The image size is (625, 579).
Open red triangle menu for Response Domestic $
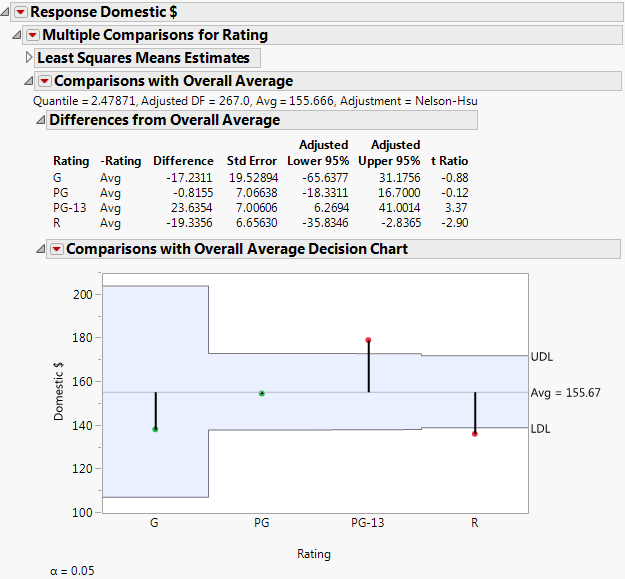click(21, 12)
